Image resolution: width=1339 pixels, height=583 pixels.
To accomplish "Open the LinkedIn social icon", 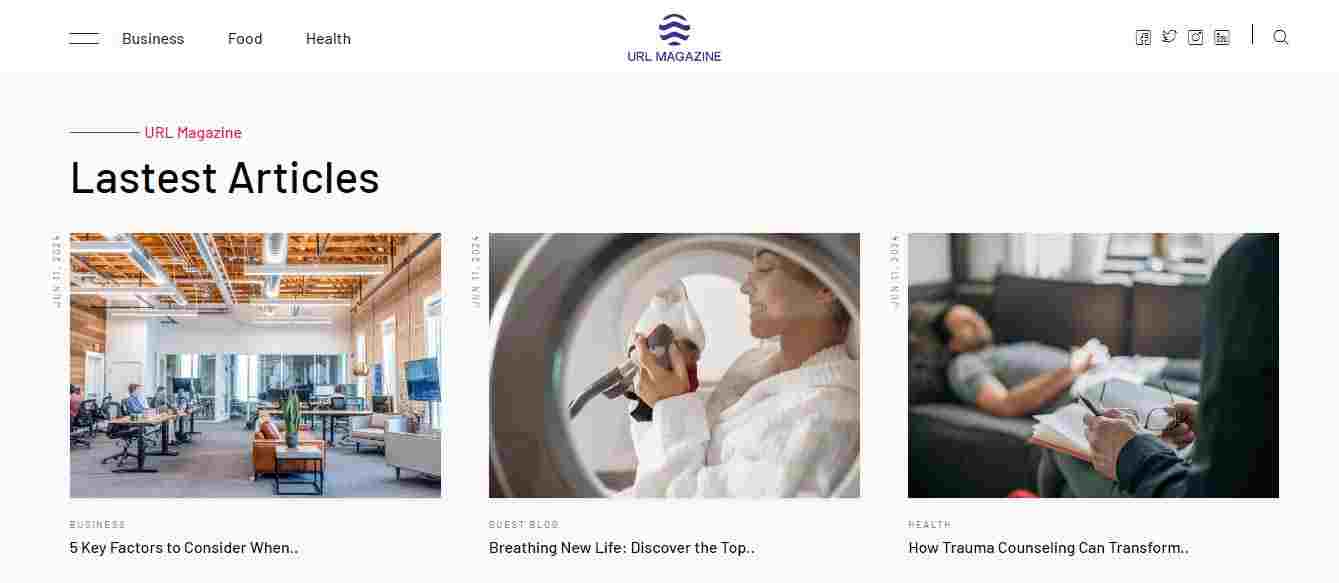I will (1222, 38).
